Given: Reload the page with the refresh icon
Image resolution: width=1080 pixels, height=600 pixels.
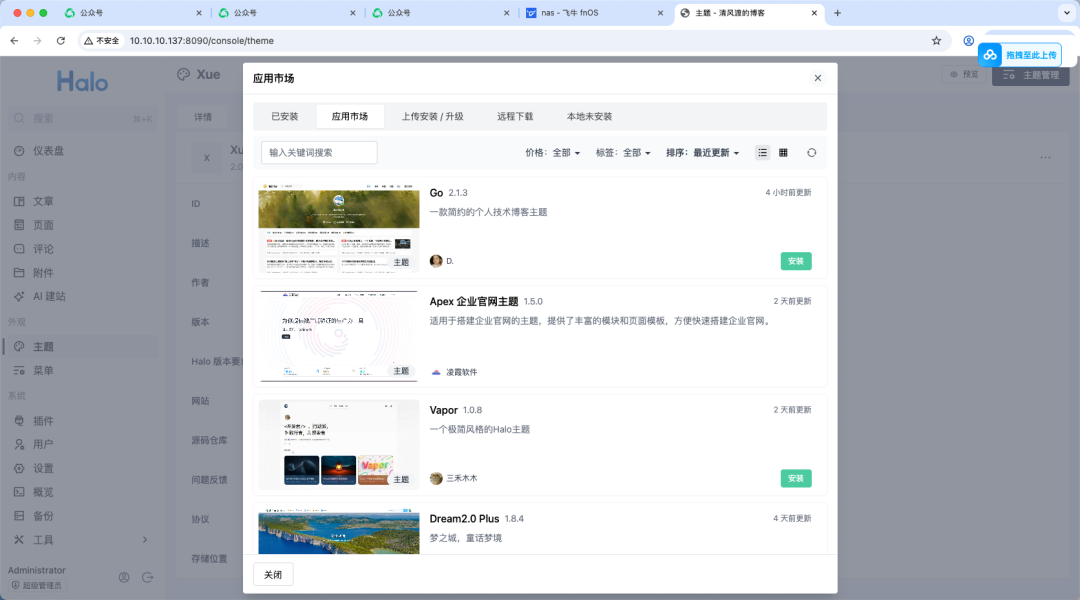Looking at the screenshot, I should tap(61, 41).
